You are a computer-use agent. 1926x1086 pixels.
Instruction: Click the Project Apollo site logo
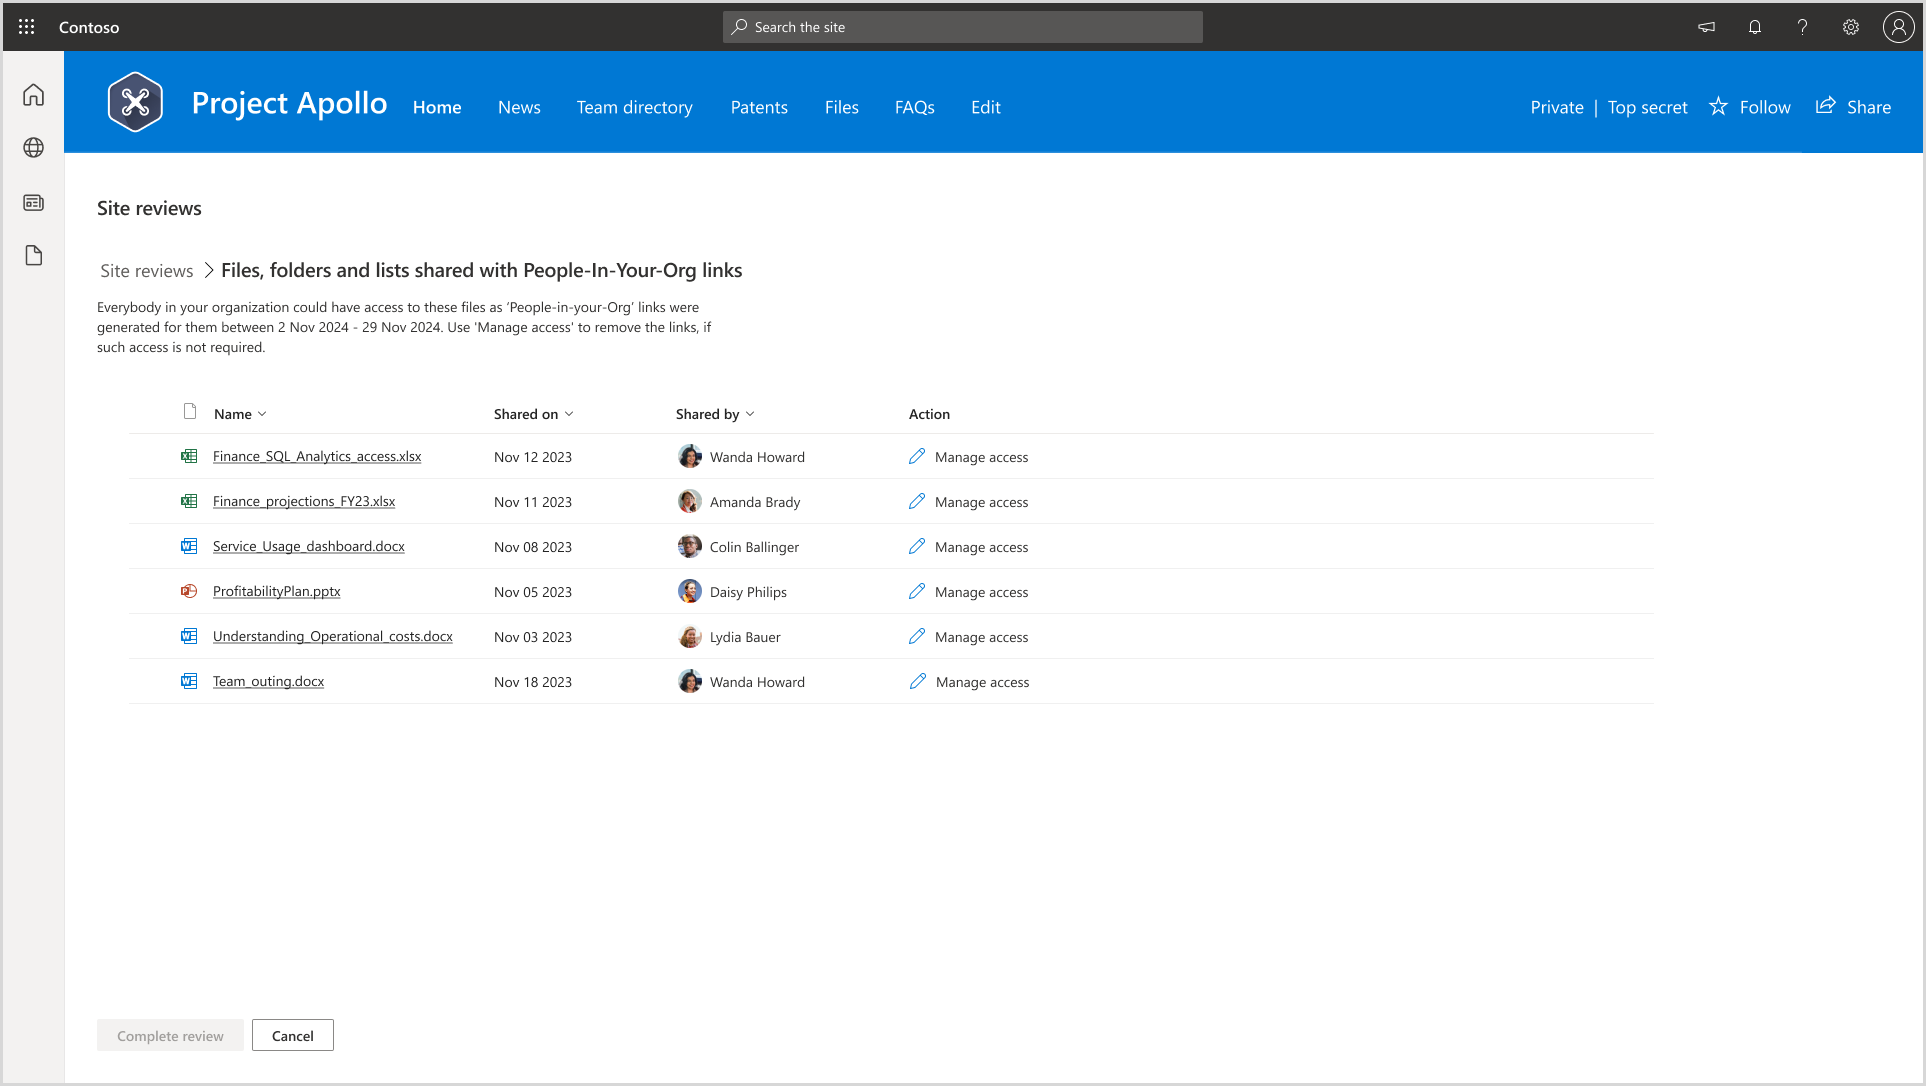135,102
